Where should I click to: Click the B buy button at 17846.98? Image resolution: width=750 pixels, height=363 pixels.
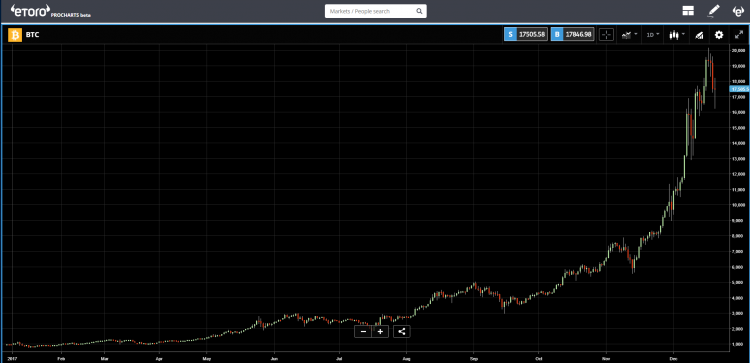[573, 34]
